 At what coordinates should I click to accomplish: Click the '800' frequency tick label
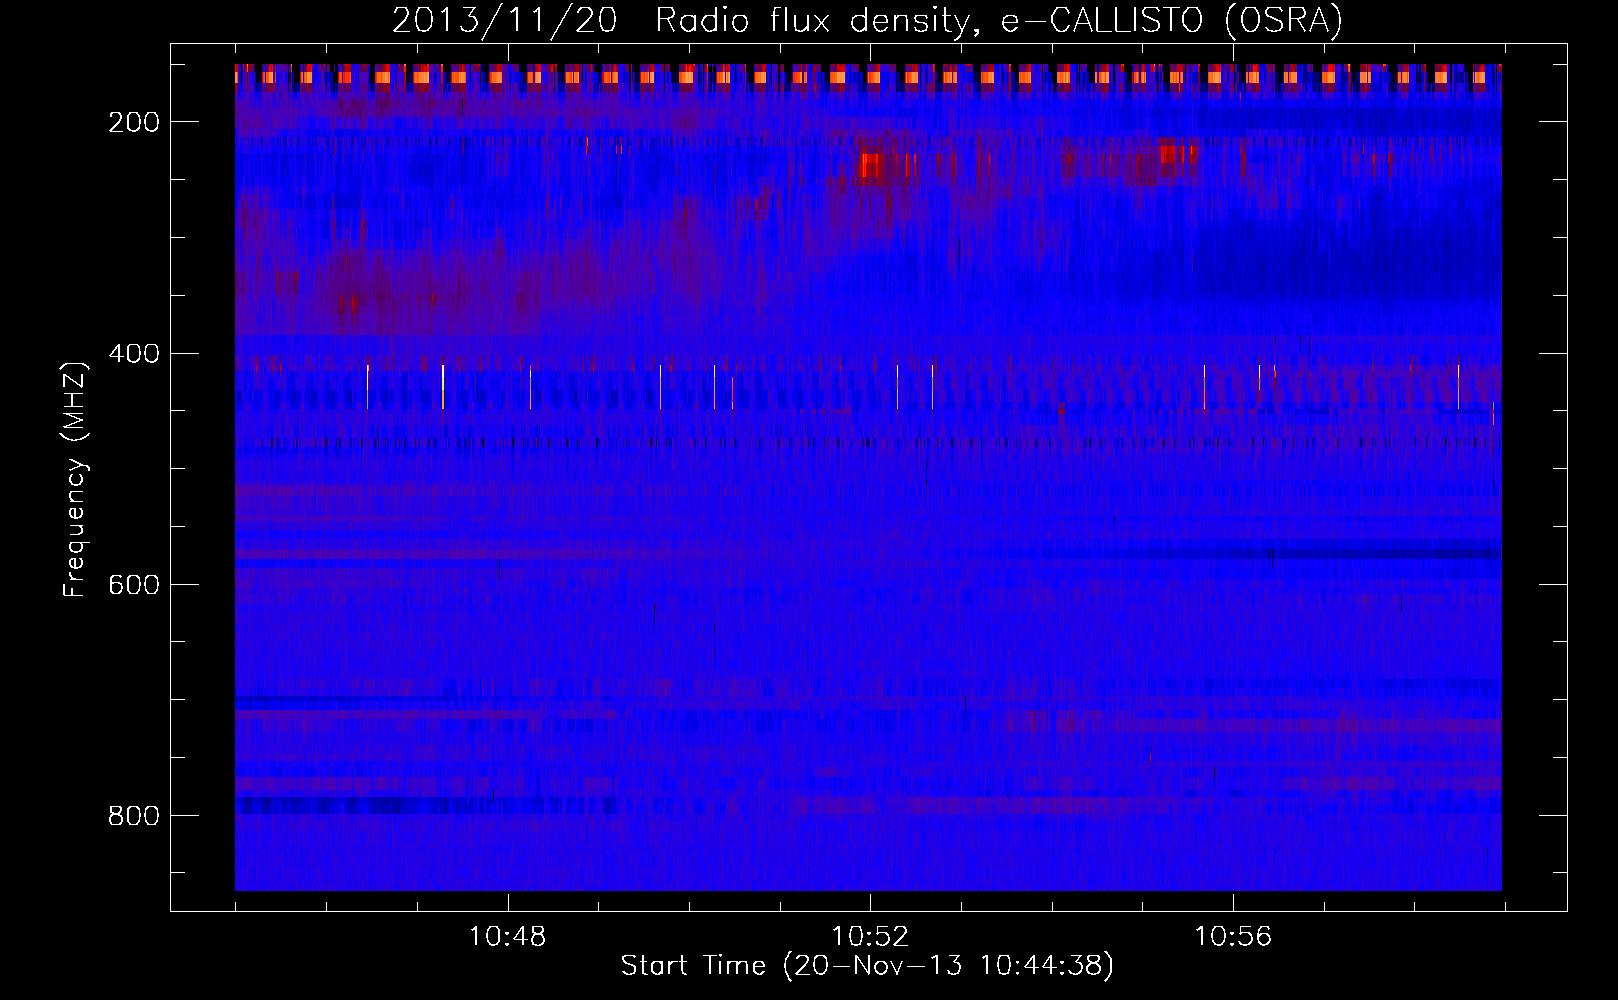(x=133, y=816)
